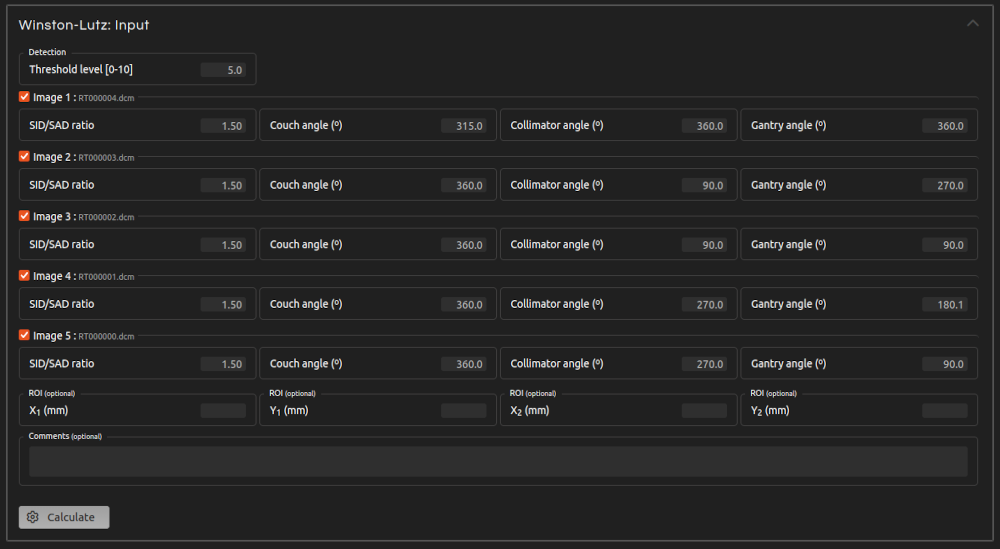Screen dimensions: 1000x549
Task: Uncheck the Image 2 checkbox
Action: pyautogui.click(x=24, y=156)
